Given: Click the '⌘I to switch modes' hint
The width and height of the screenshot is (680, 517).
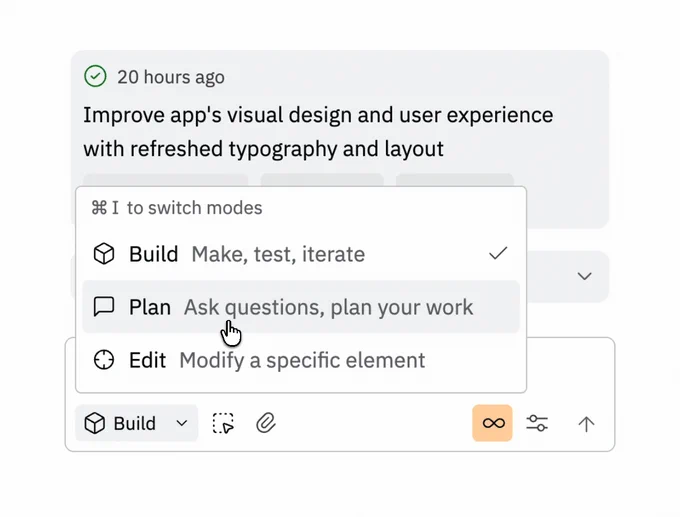Looking at the screenshot, I should point(177,208).
